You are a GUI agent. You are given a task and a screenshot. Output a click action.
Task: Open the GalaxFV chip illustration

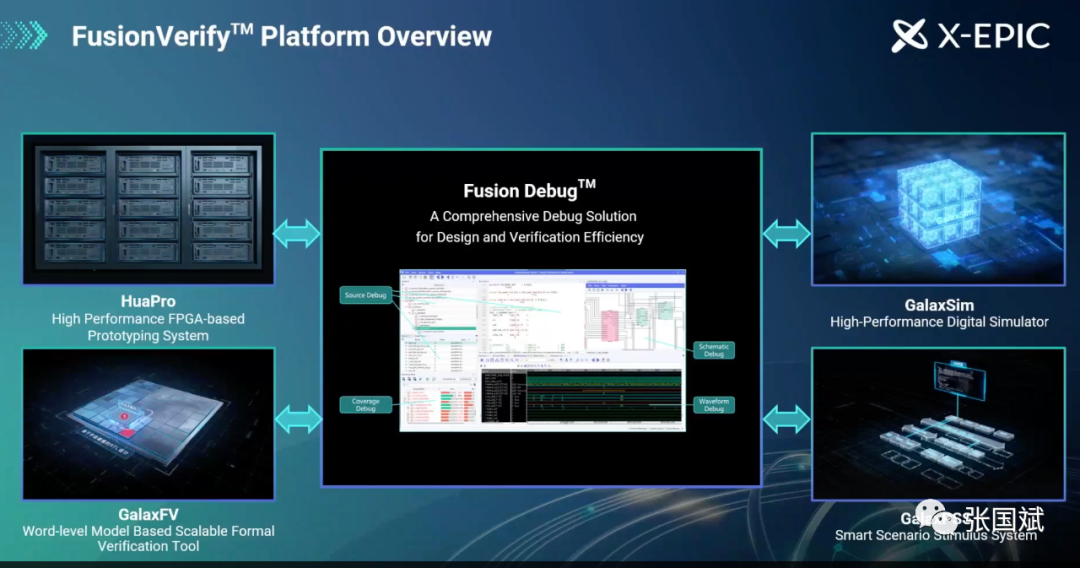pos(149,423)
